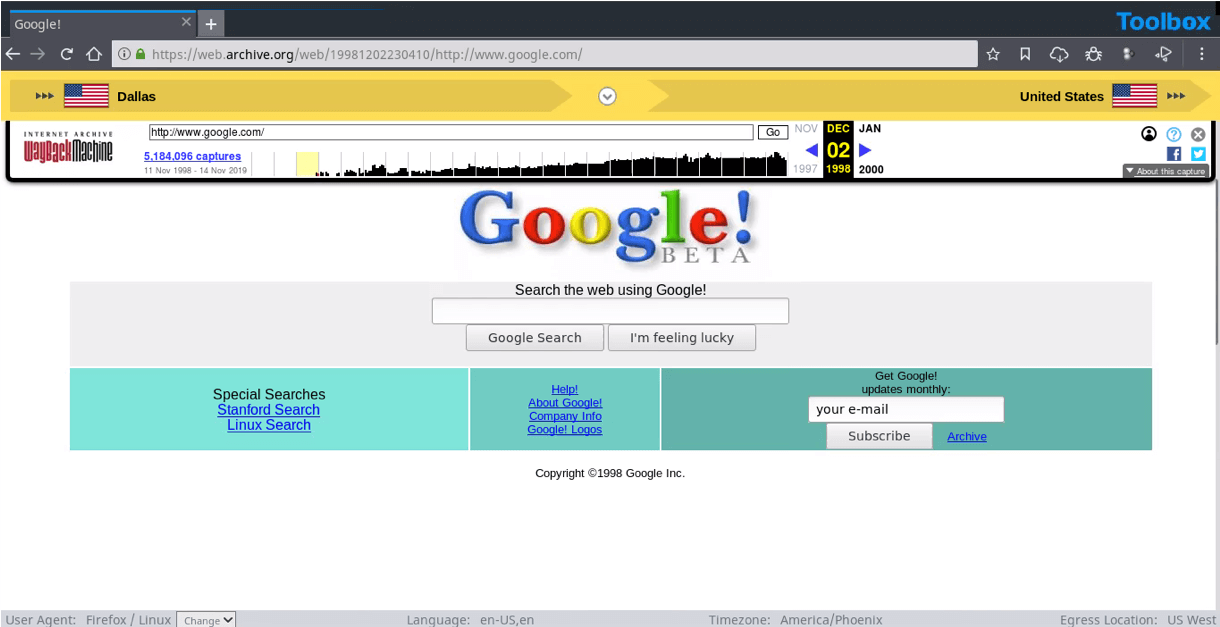Star this page as a favorite
1220x627 pixels.
coord(993,54)
